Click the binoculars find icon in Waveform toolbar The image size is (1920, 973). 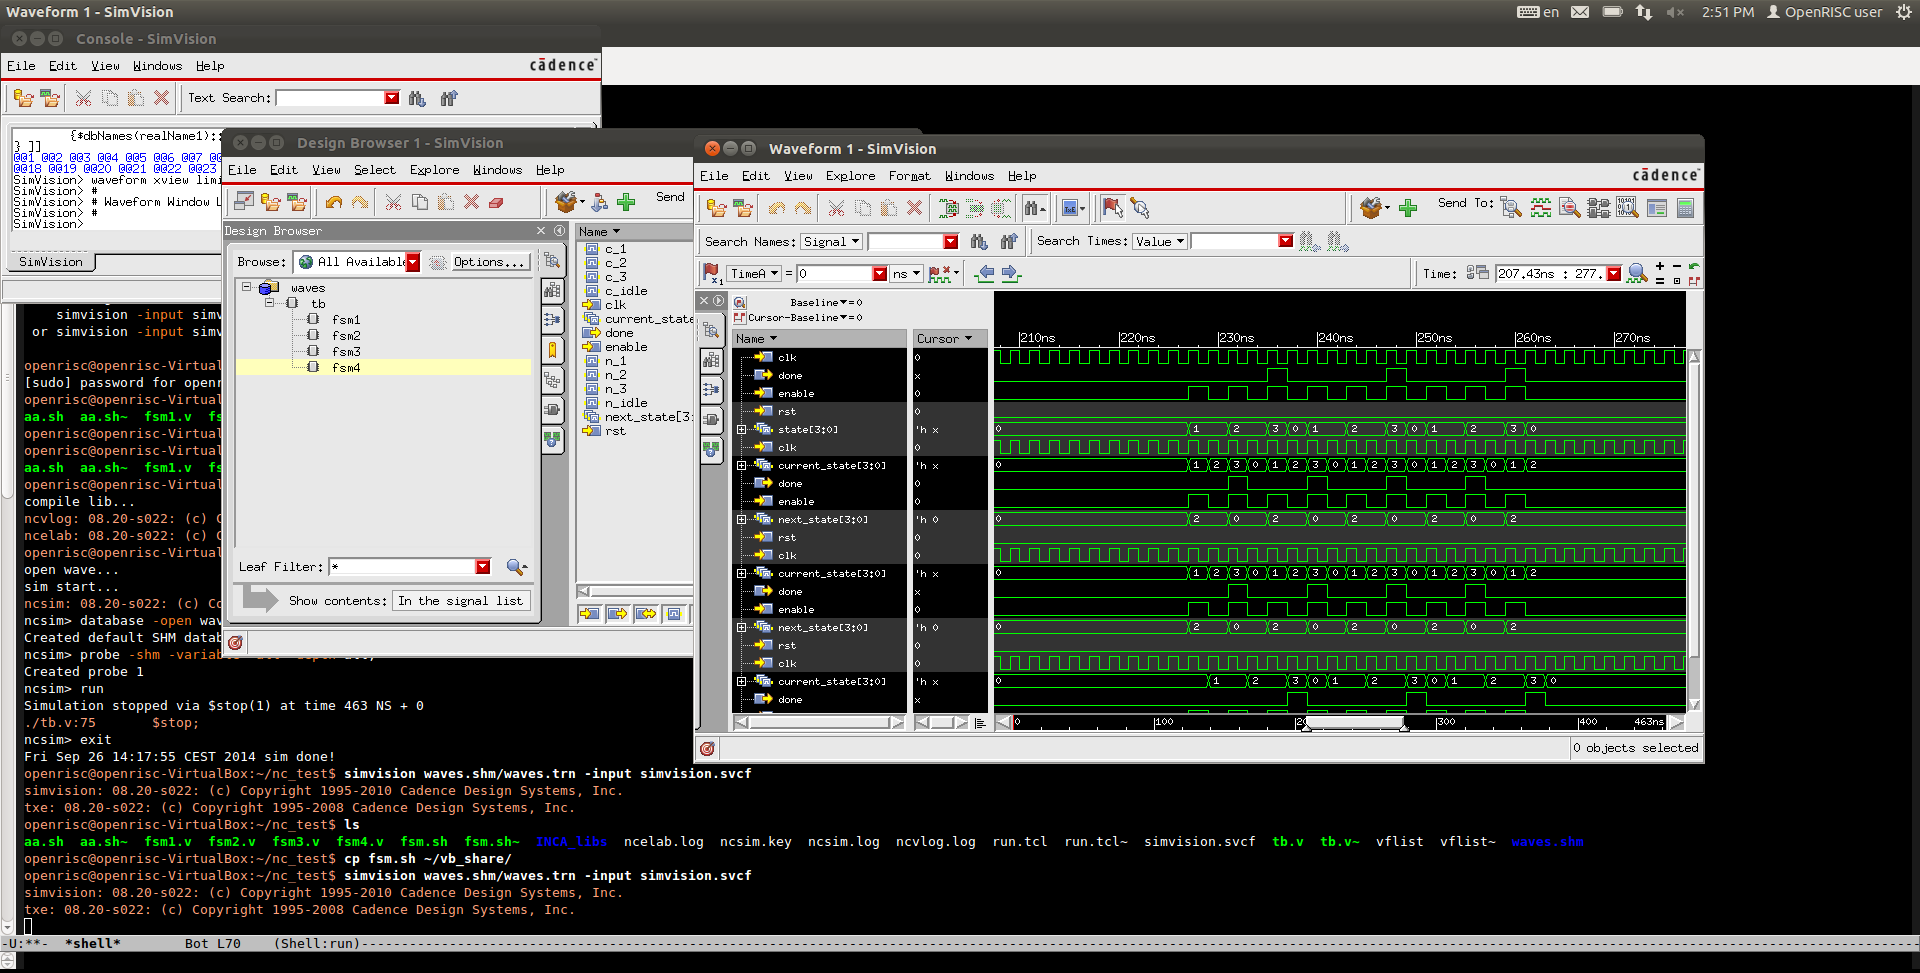1035,208
